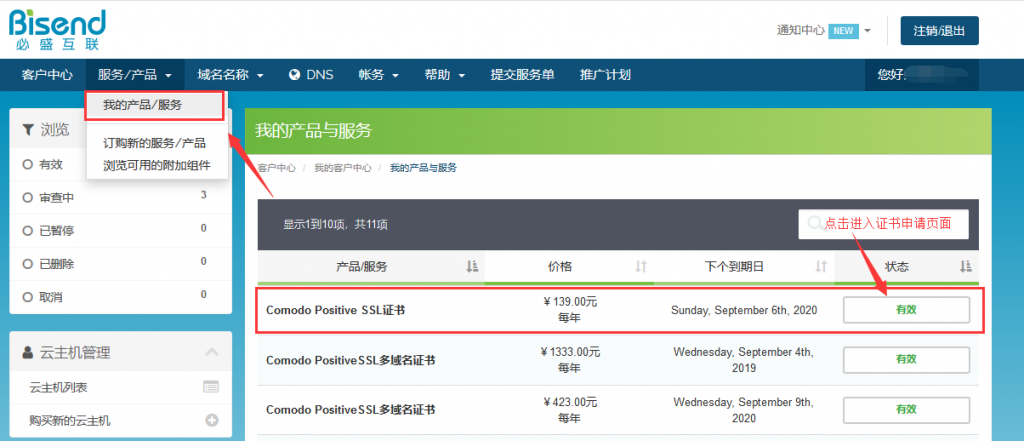Image resolution: width=1024 pixels, height=441 pixels.
Task: Sort by 价格 column sort icon
Action: [x=641, y=267]
